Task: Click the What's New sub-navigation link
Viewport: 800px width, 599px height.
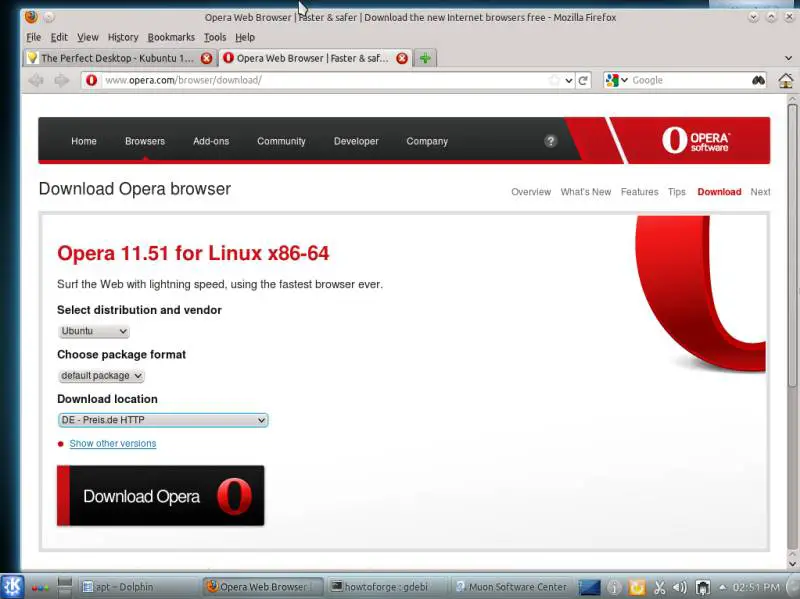Action: point(586,192)
